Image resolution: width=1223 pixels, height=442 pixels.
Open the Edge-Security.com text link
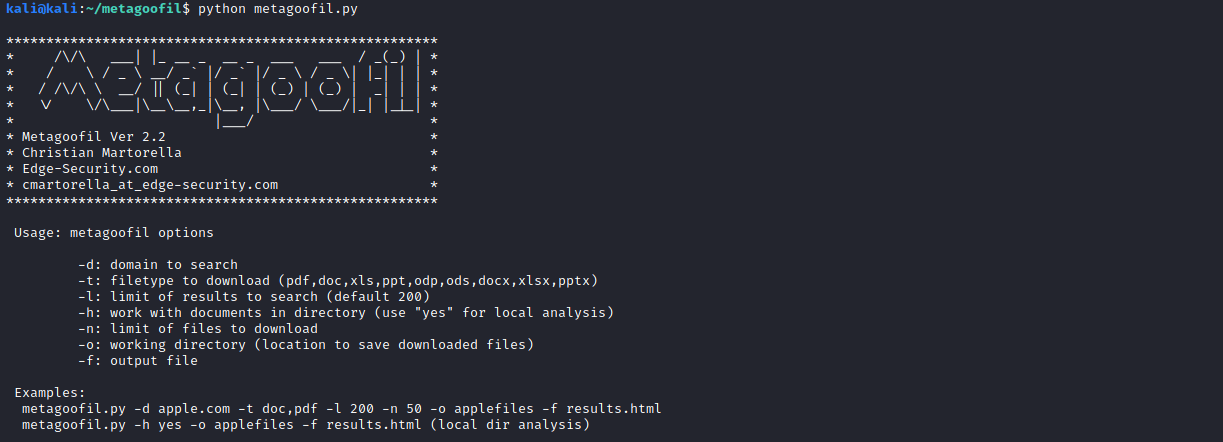coord(89,169)
